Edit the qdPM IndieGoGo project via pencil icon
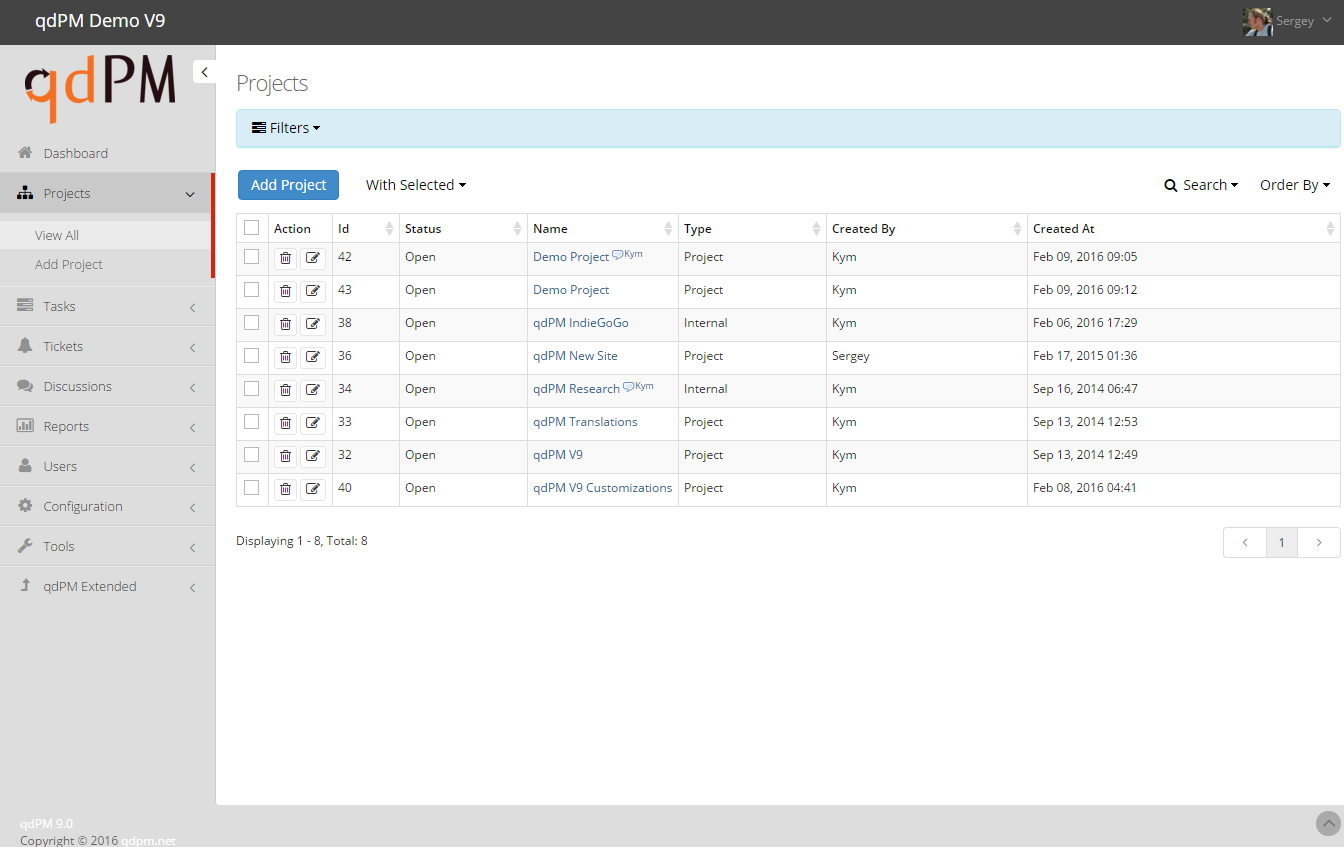 click(x=313, y=324)
